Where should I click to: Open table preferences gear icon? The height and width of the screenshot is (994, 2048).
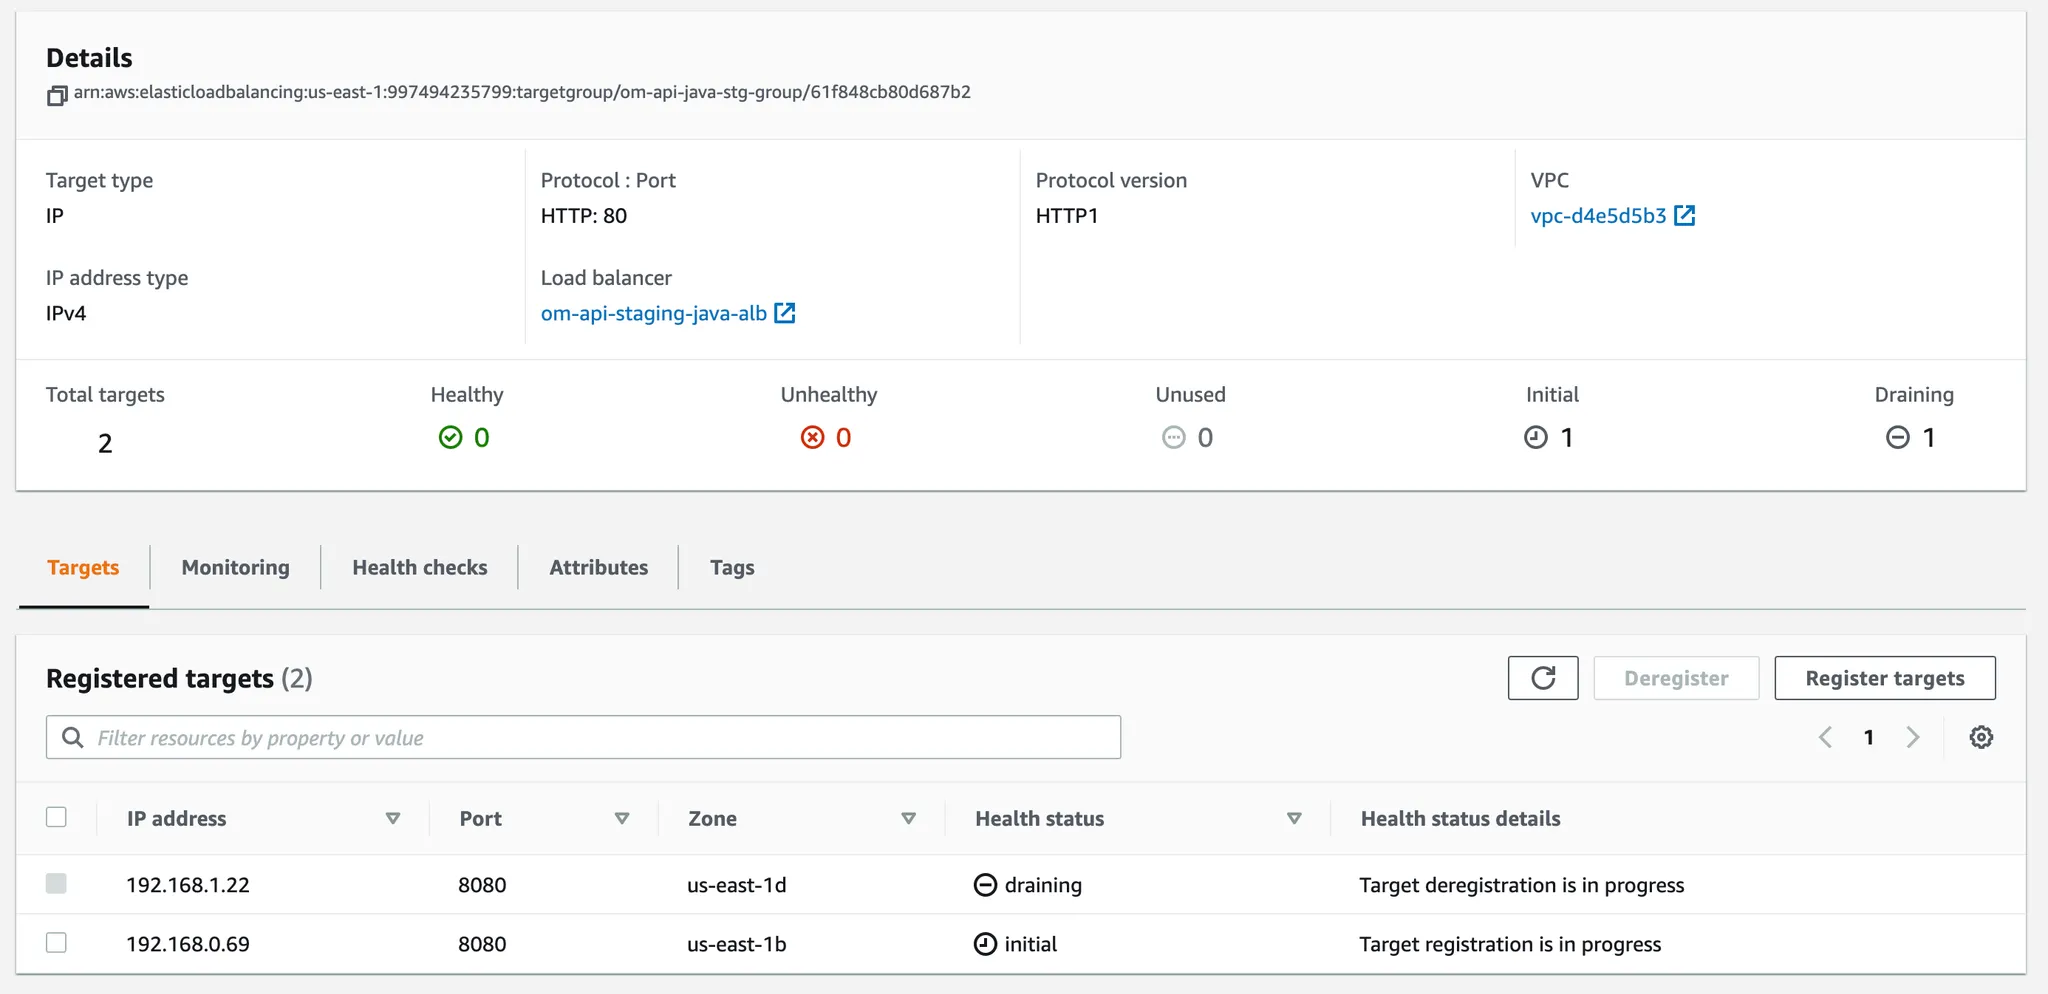point(1980,738)
